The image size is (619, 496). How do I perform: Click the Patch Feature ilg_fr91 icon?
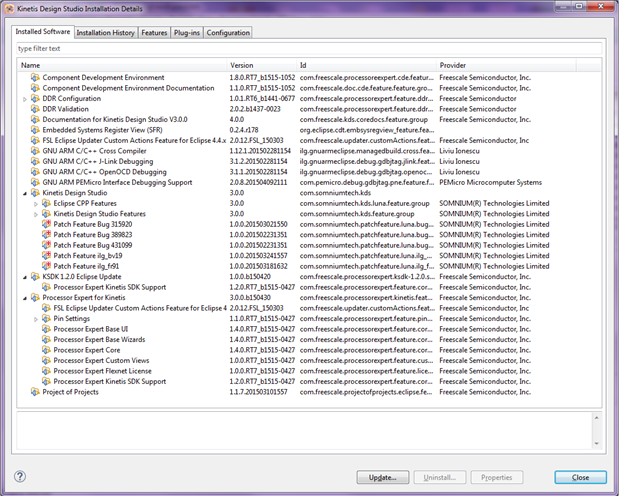(x=46, y=266)
